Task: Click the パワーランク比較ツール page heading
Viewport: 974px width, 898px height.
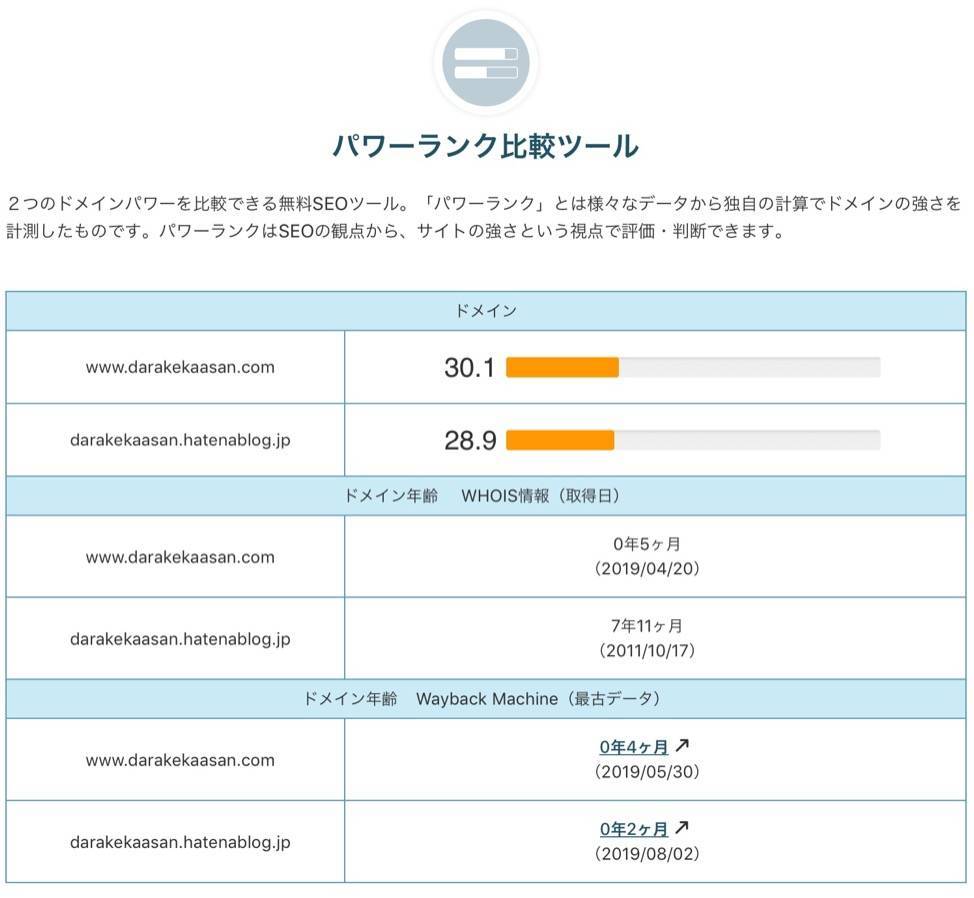Action: point(486,147)
